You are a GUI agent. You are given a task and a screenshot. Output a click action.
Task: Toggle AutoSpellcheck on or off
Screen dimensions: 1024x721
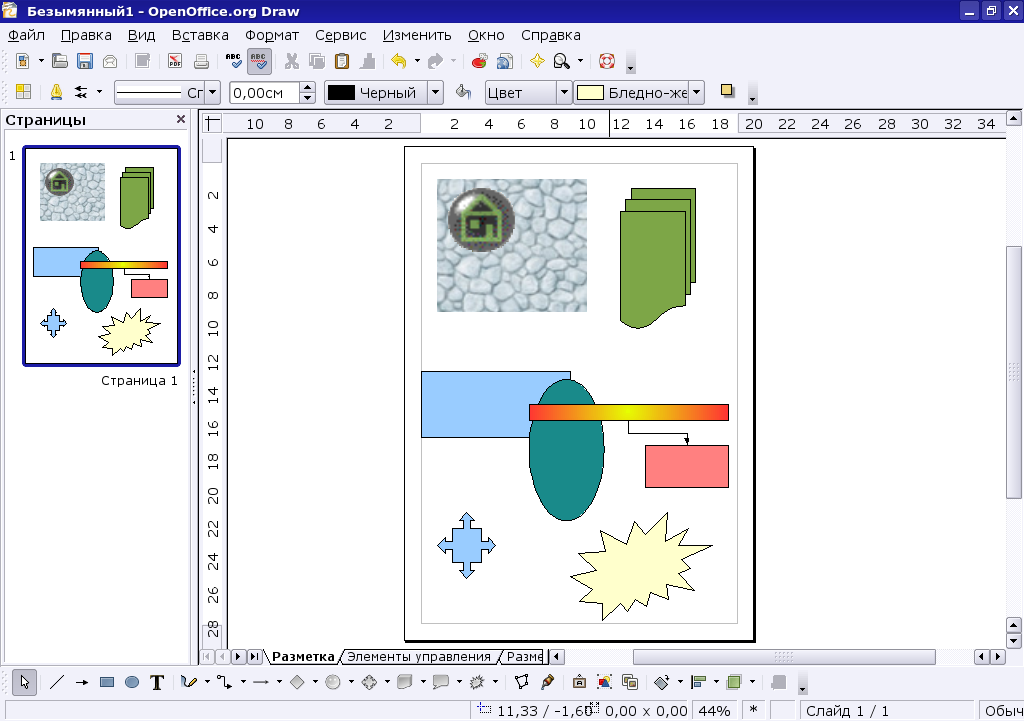coord(258,61)
